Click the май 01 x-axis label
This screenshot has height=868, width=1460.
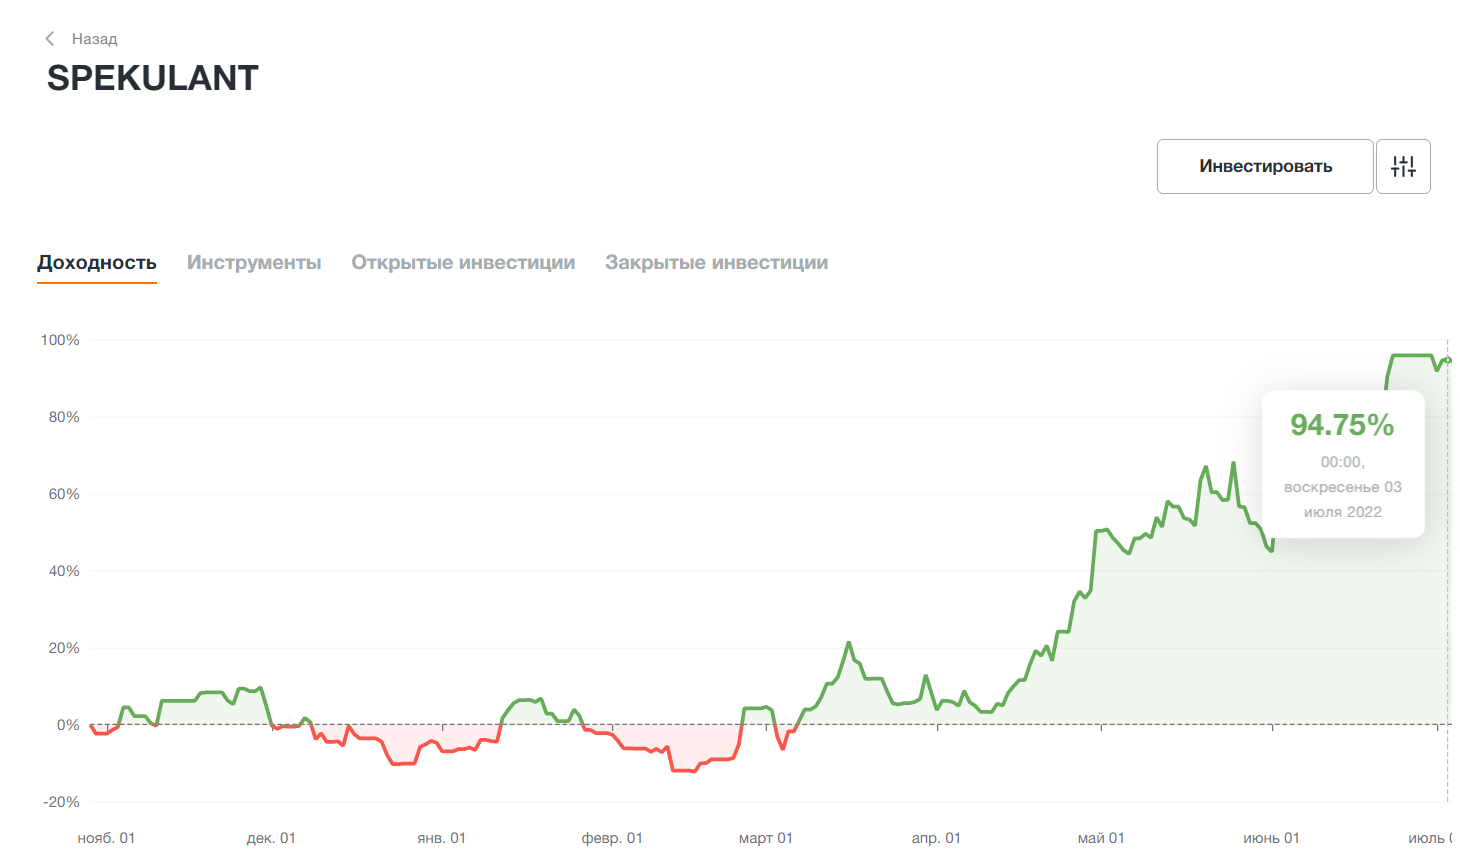pyautogui.click(x=1101, y=838)
